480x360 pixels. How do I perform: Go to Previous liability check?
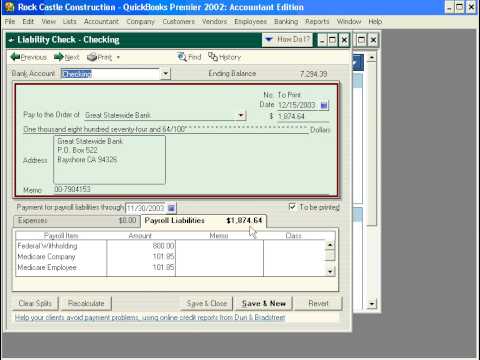(x=28, y=57)
